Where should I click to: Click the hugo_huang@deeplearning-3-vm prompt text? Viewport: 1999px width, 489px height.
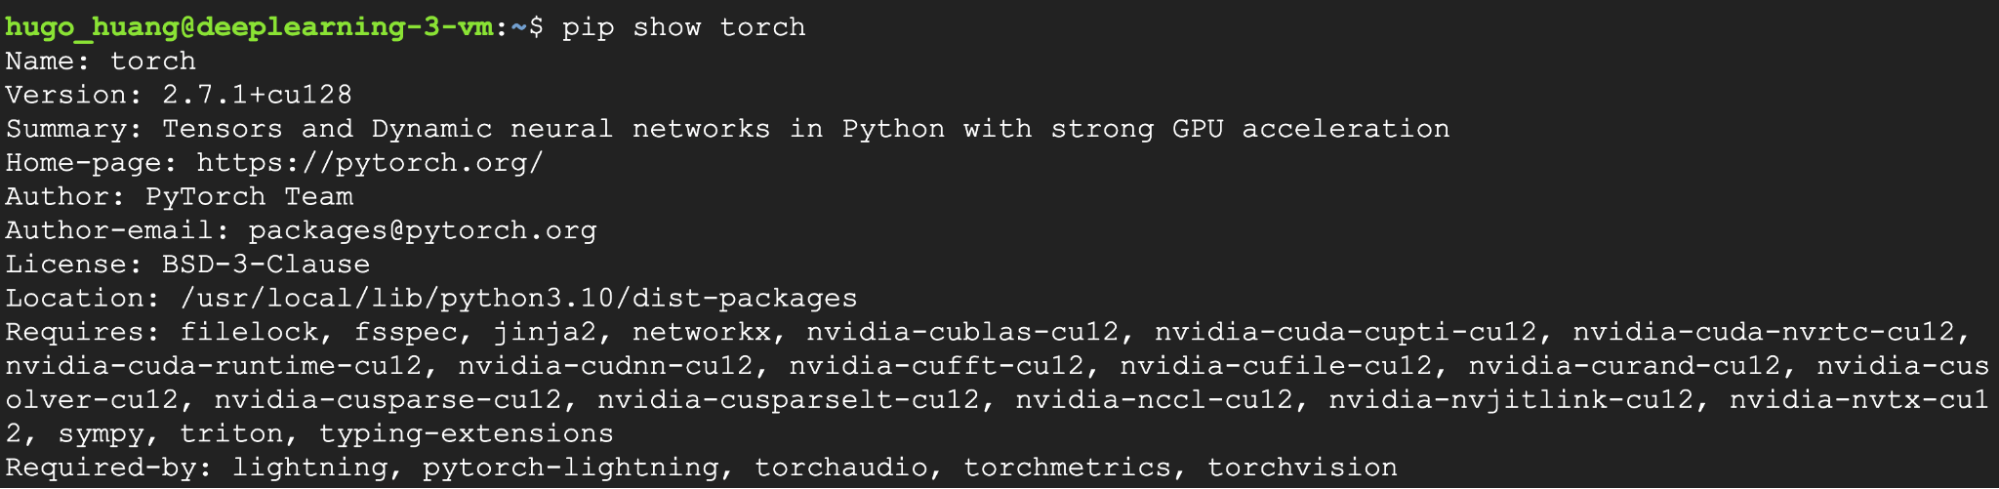click(x=249, y=27)
